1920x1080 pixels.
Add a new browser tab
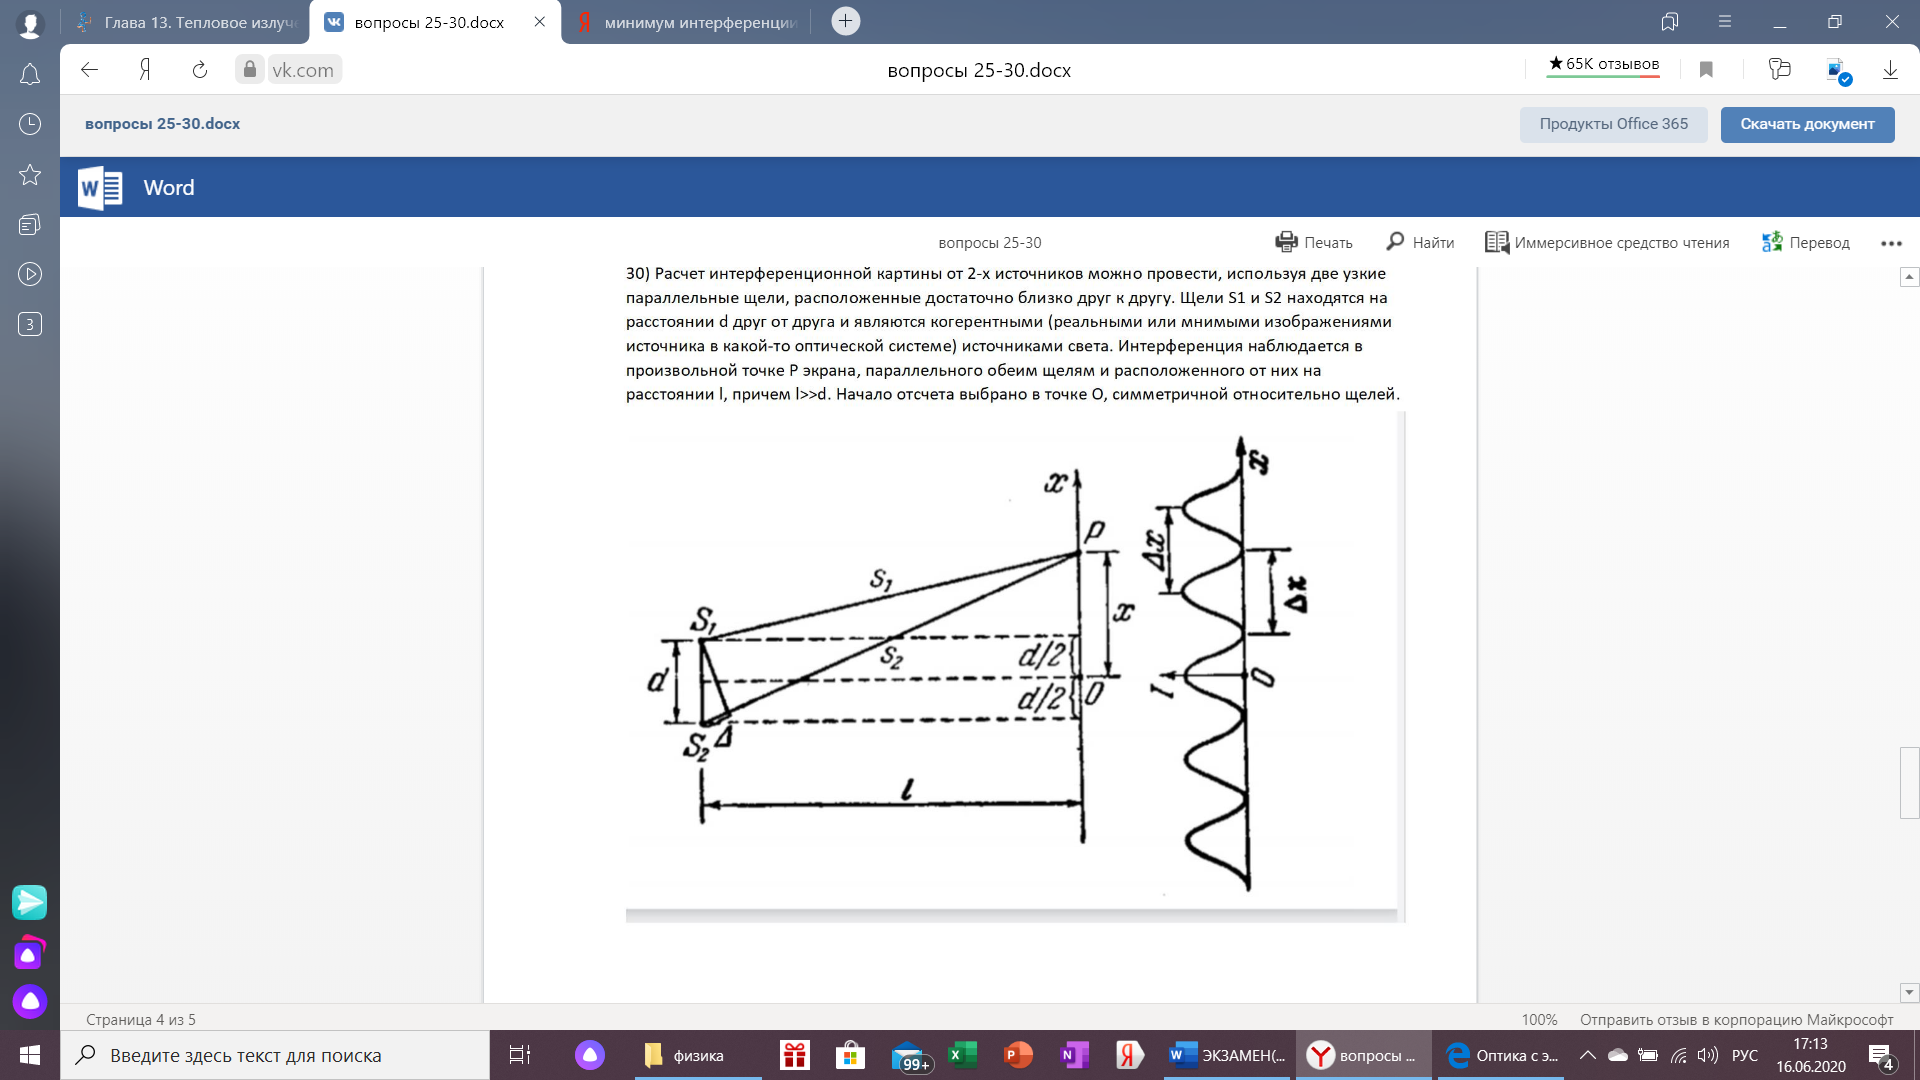tap(845, 21)
